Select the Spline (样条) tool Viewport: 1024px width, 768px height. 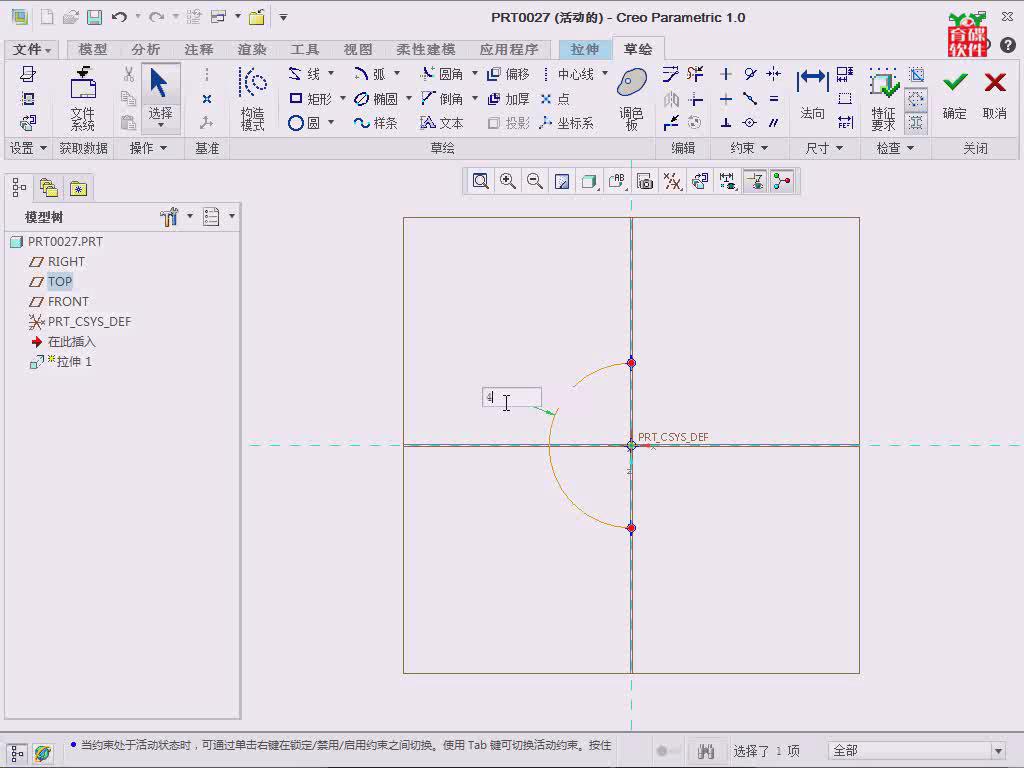[x=376, y=123]
